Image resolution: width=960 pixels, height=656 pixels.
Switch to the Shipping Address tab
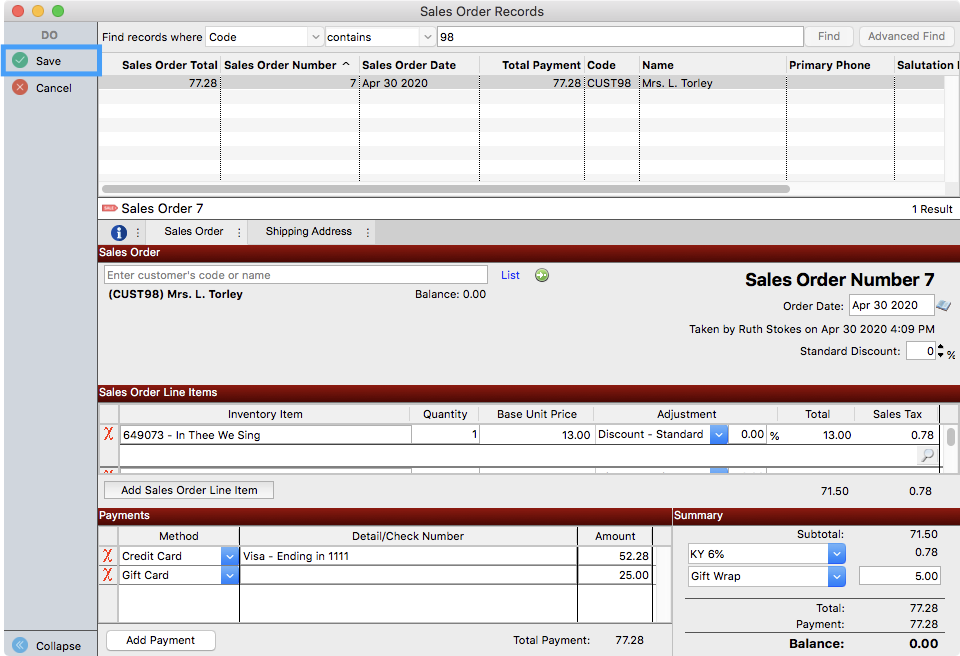[x=308, y=232]
